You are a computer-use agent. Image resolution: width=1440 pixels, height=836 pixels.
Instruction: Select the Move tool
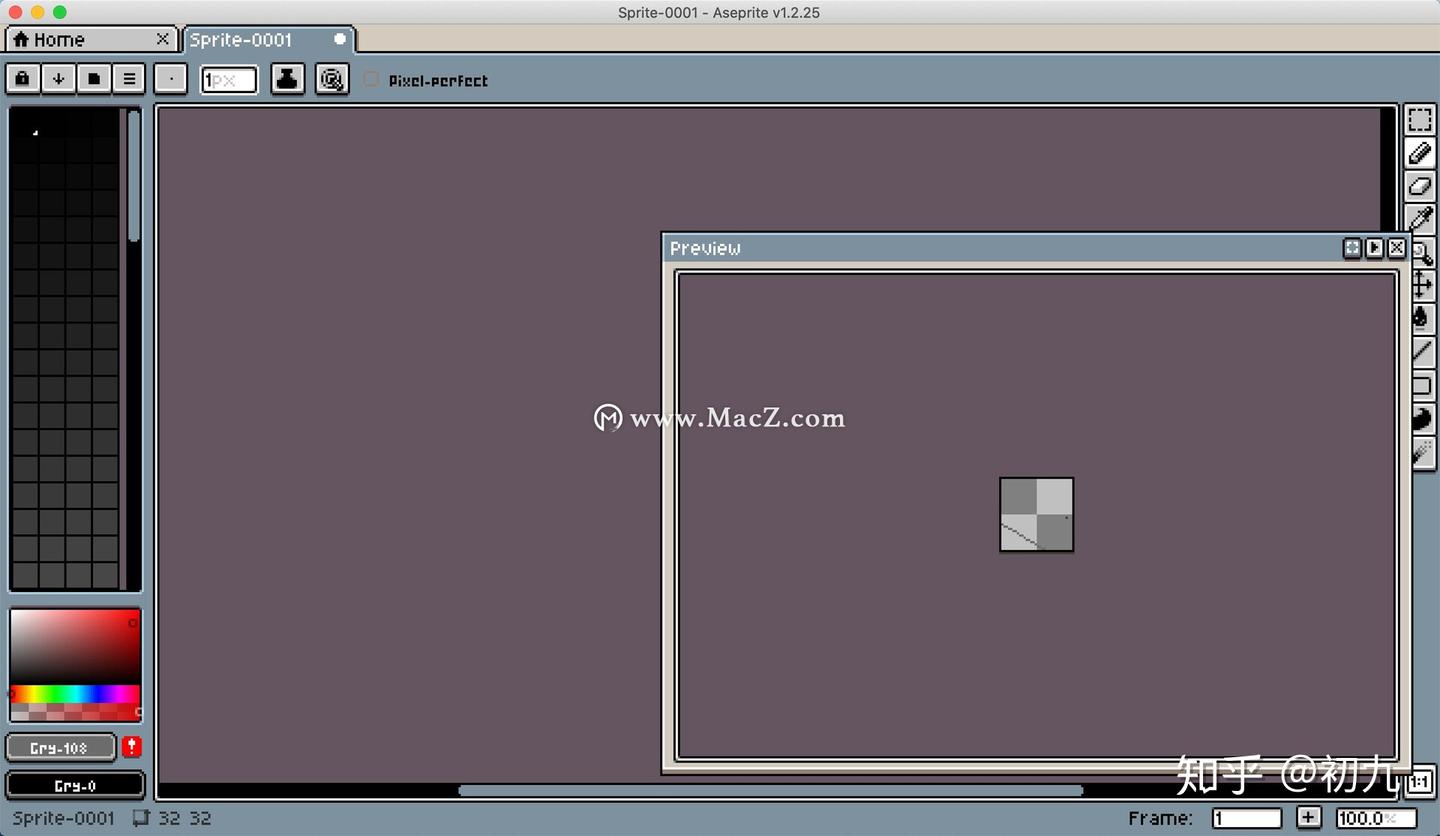coord(1422,285)
